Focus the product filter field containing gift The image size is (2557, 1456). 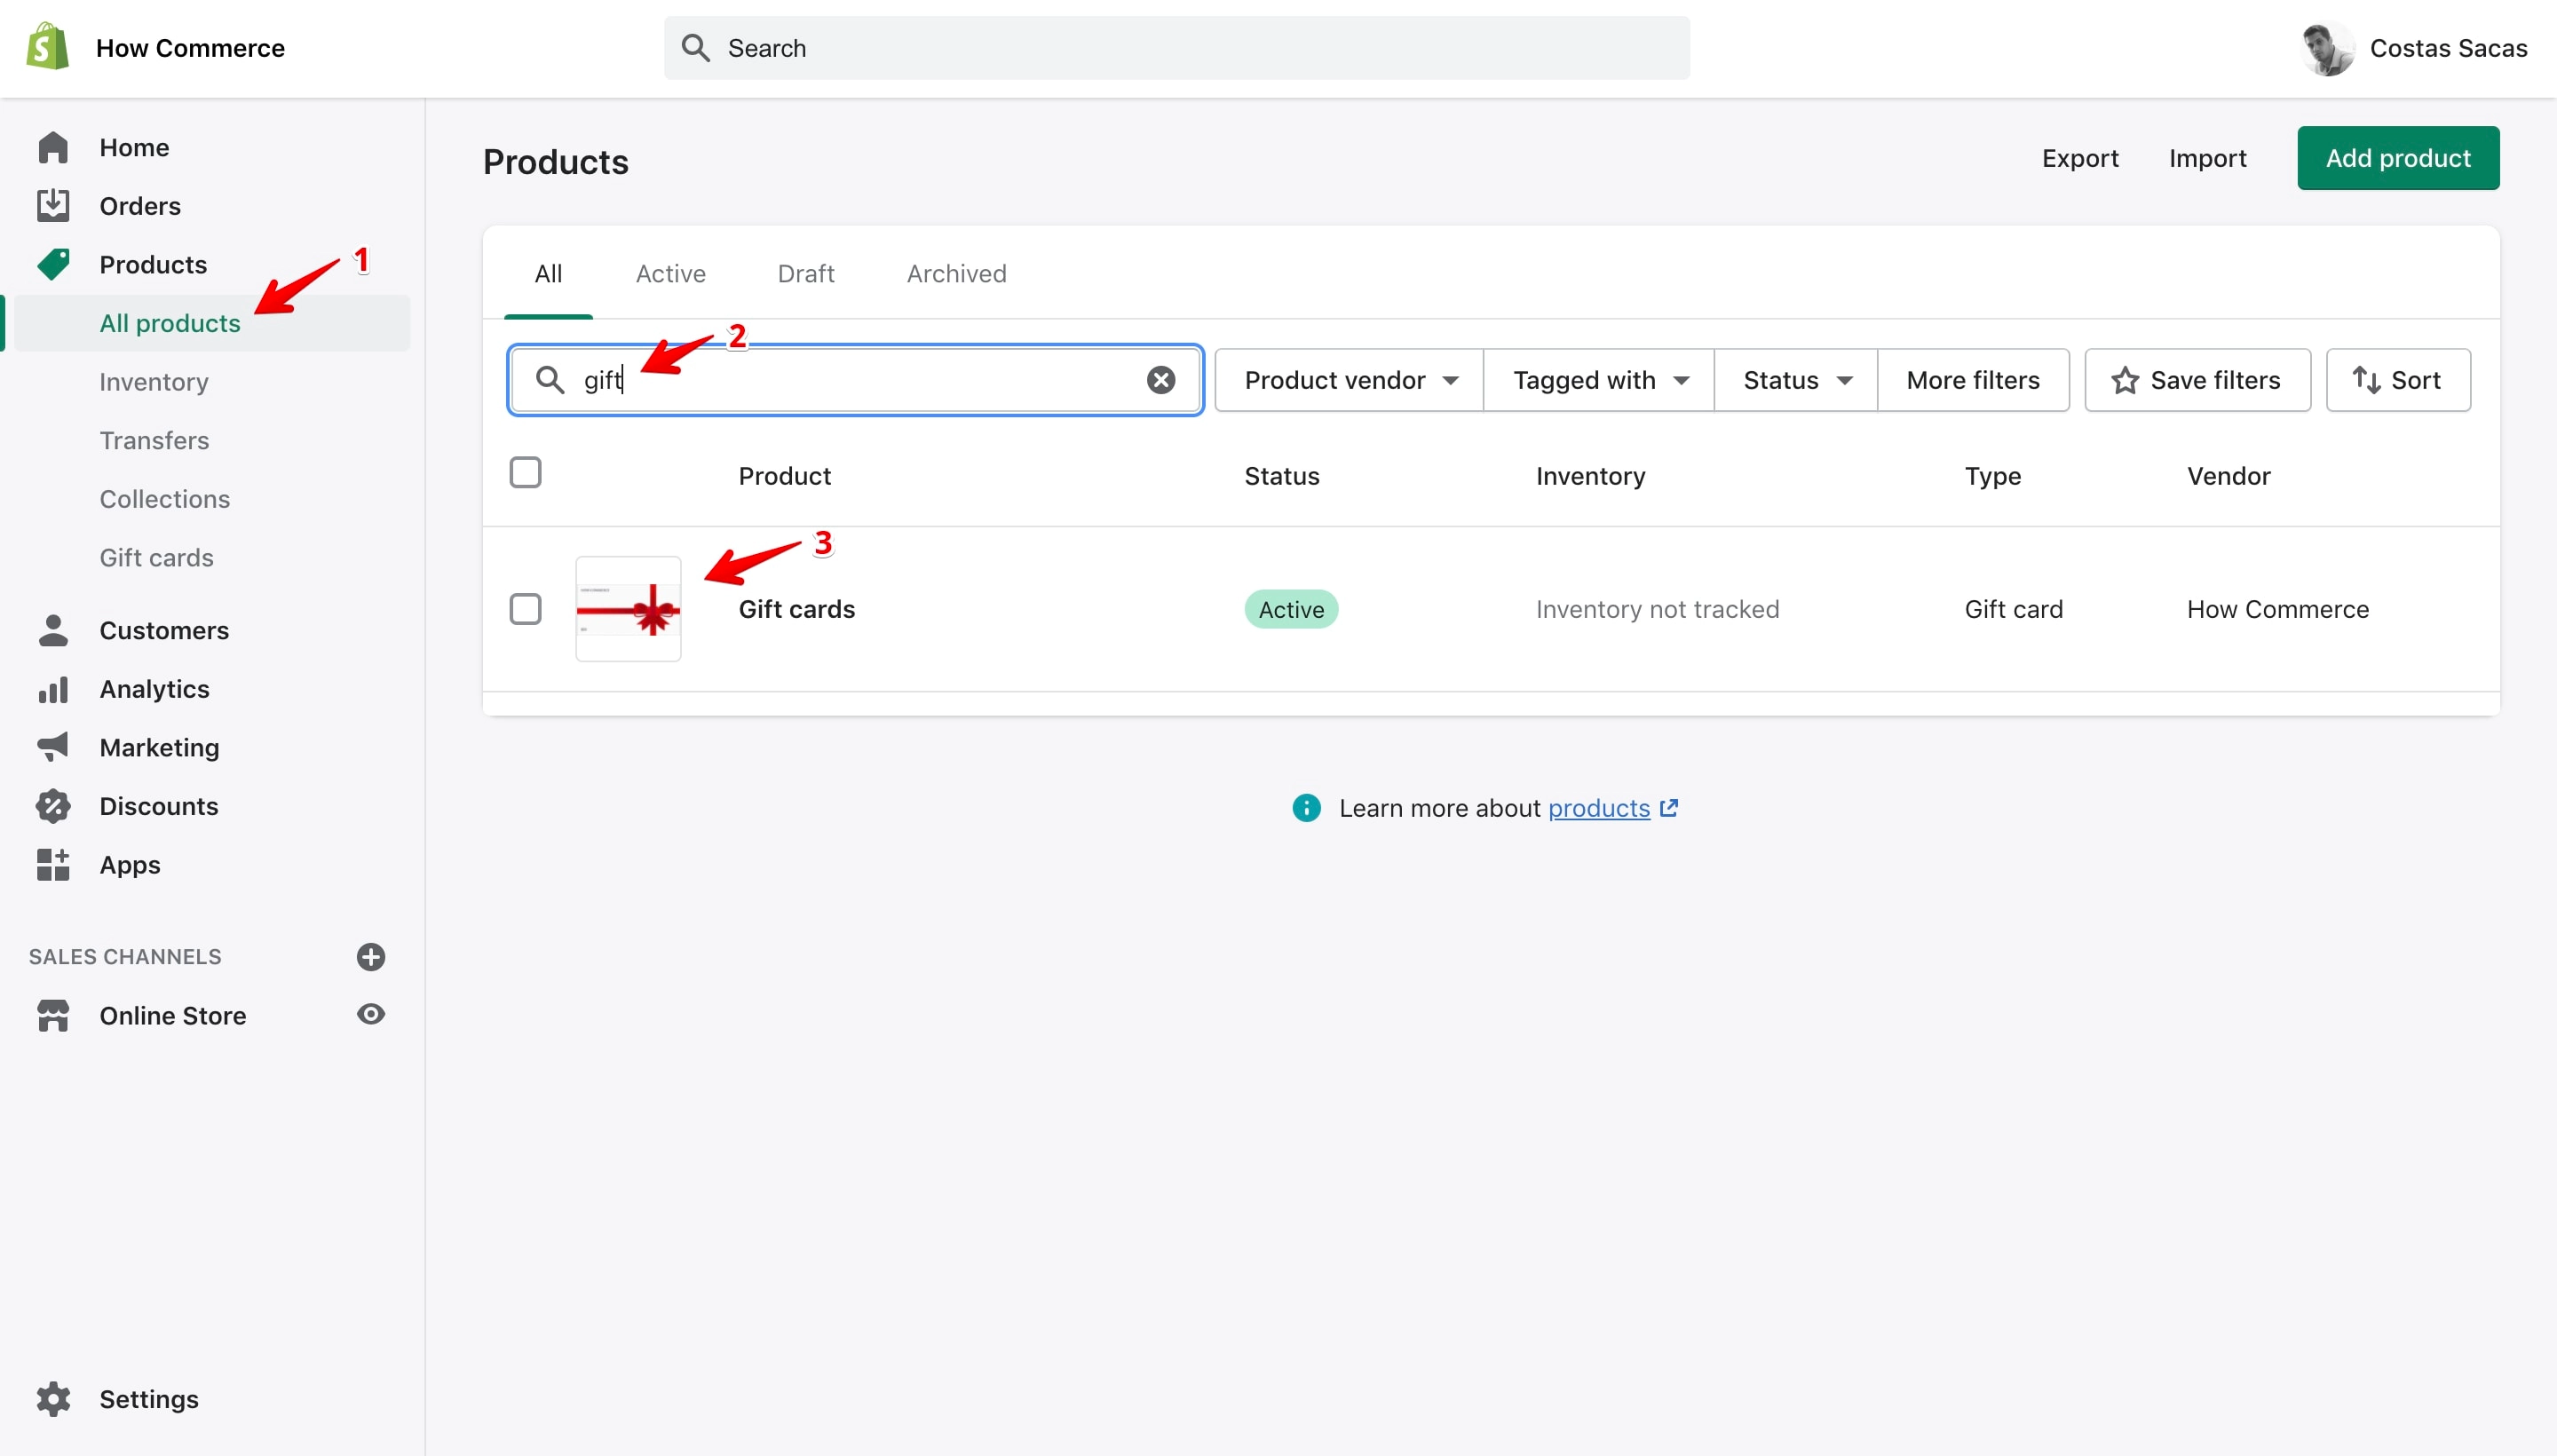coord(855,380)
